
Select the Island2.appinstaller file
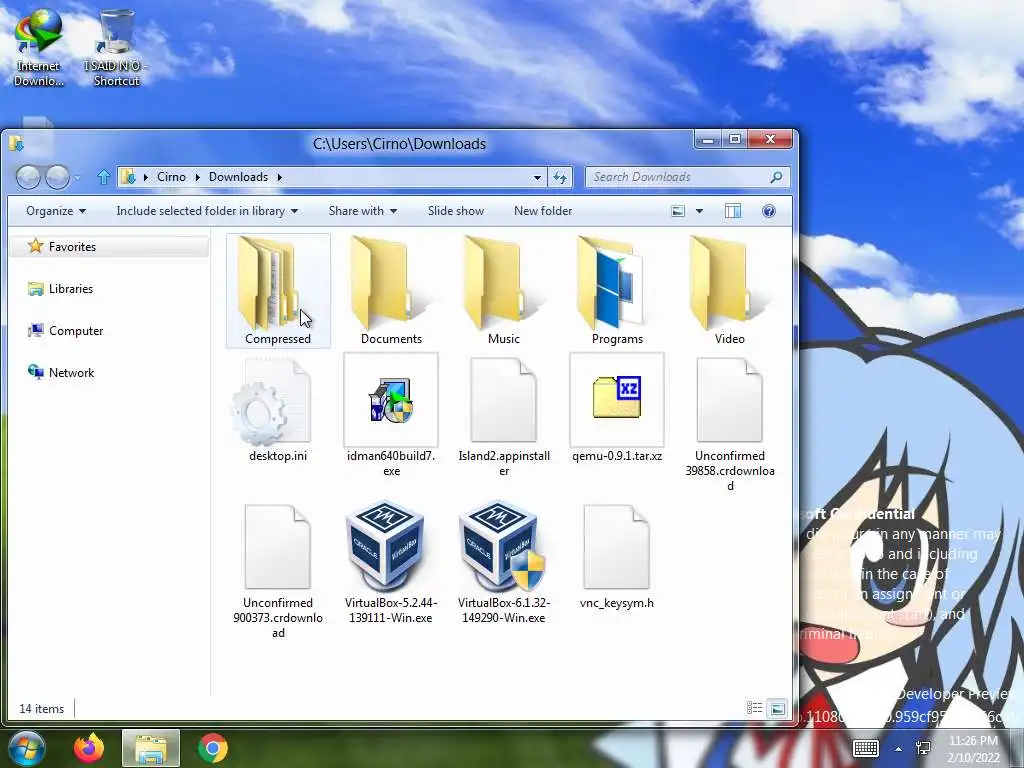point(504,417)
